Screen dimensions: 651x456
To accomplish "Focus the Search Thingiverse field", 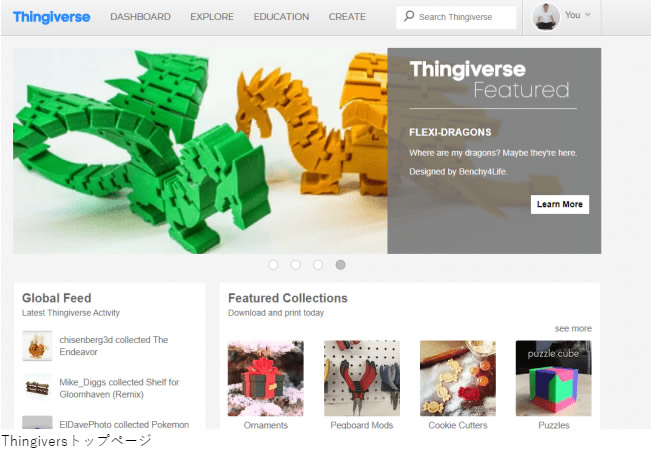I will point(456,17).
